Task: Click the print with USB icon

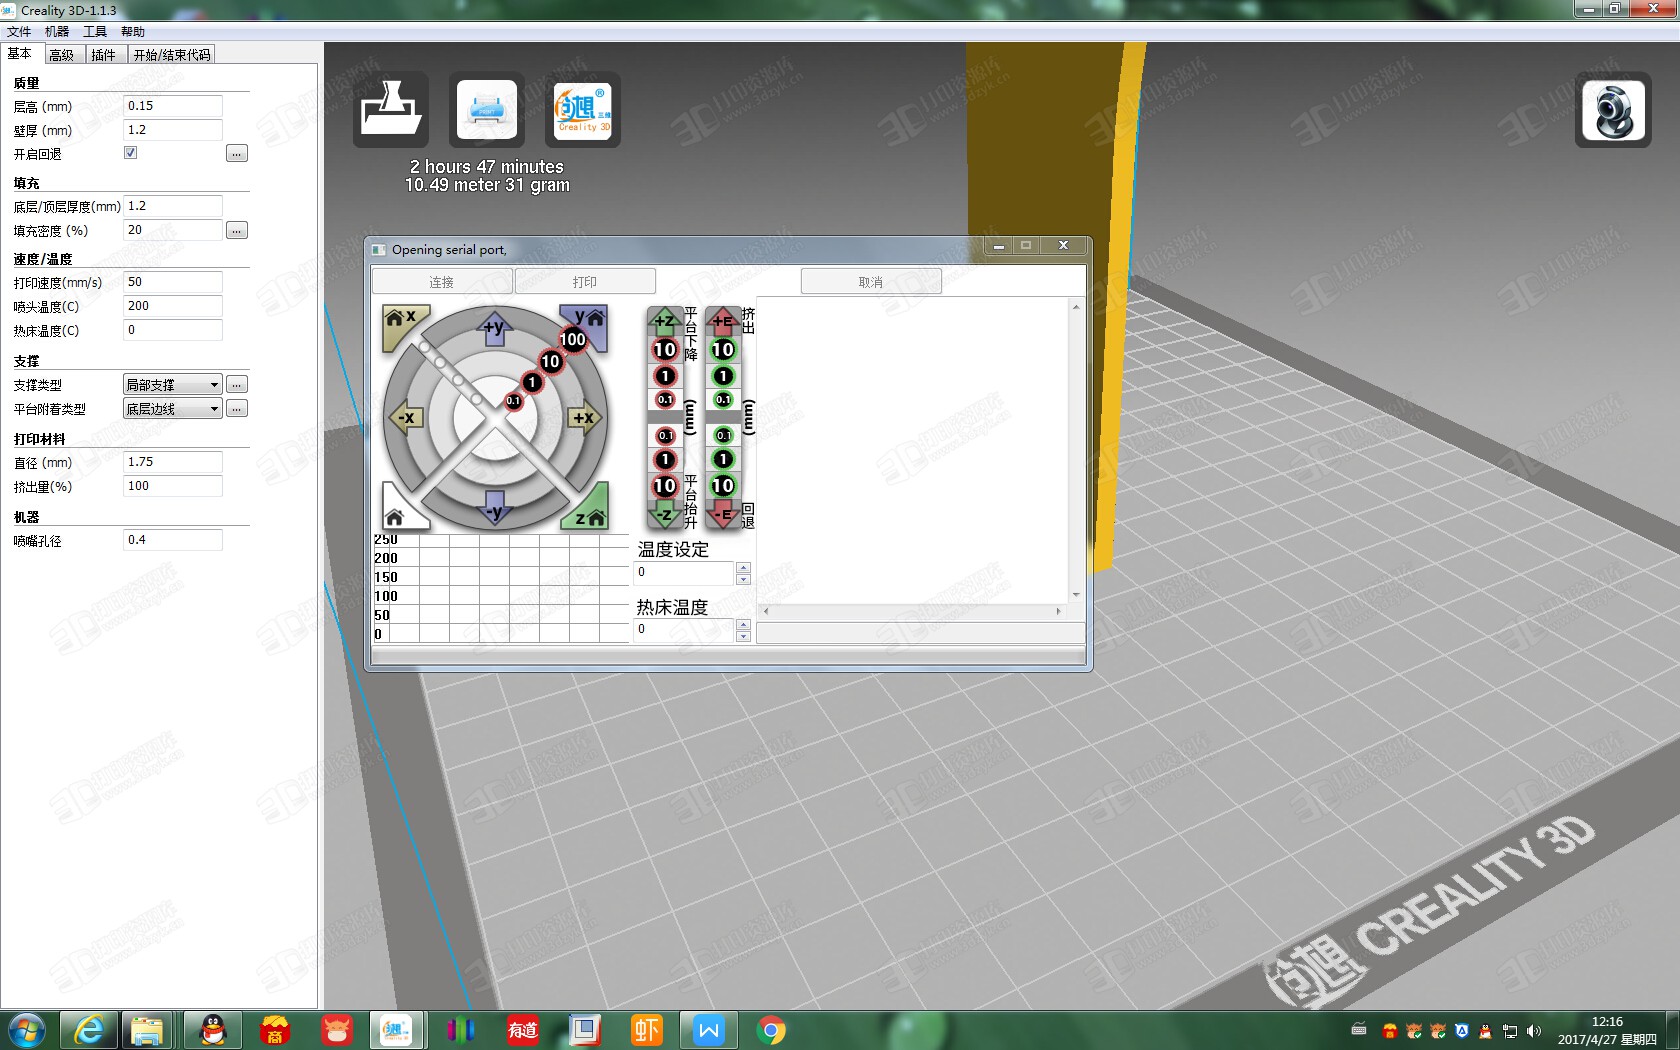Action: point(486,109)
